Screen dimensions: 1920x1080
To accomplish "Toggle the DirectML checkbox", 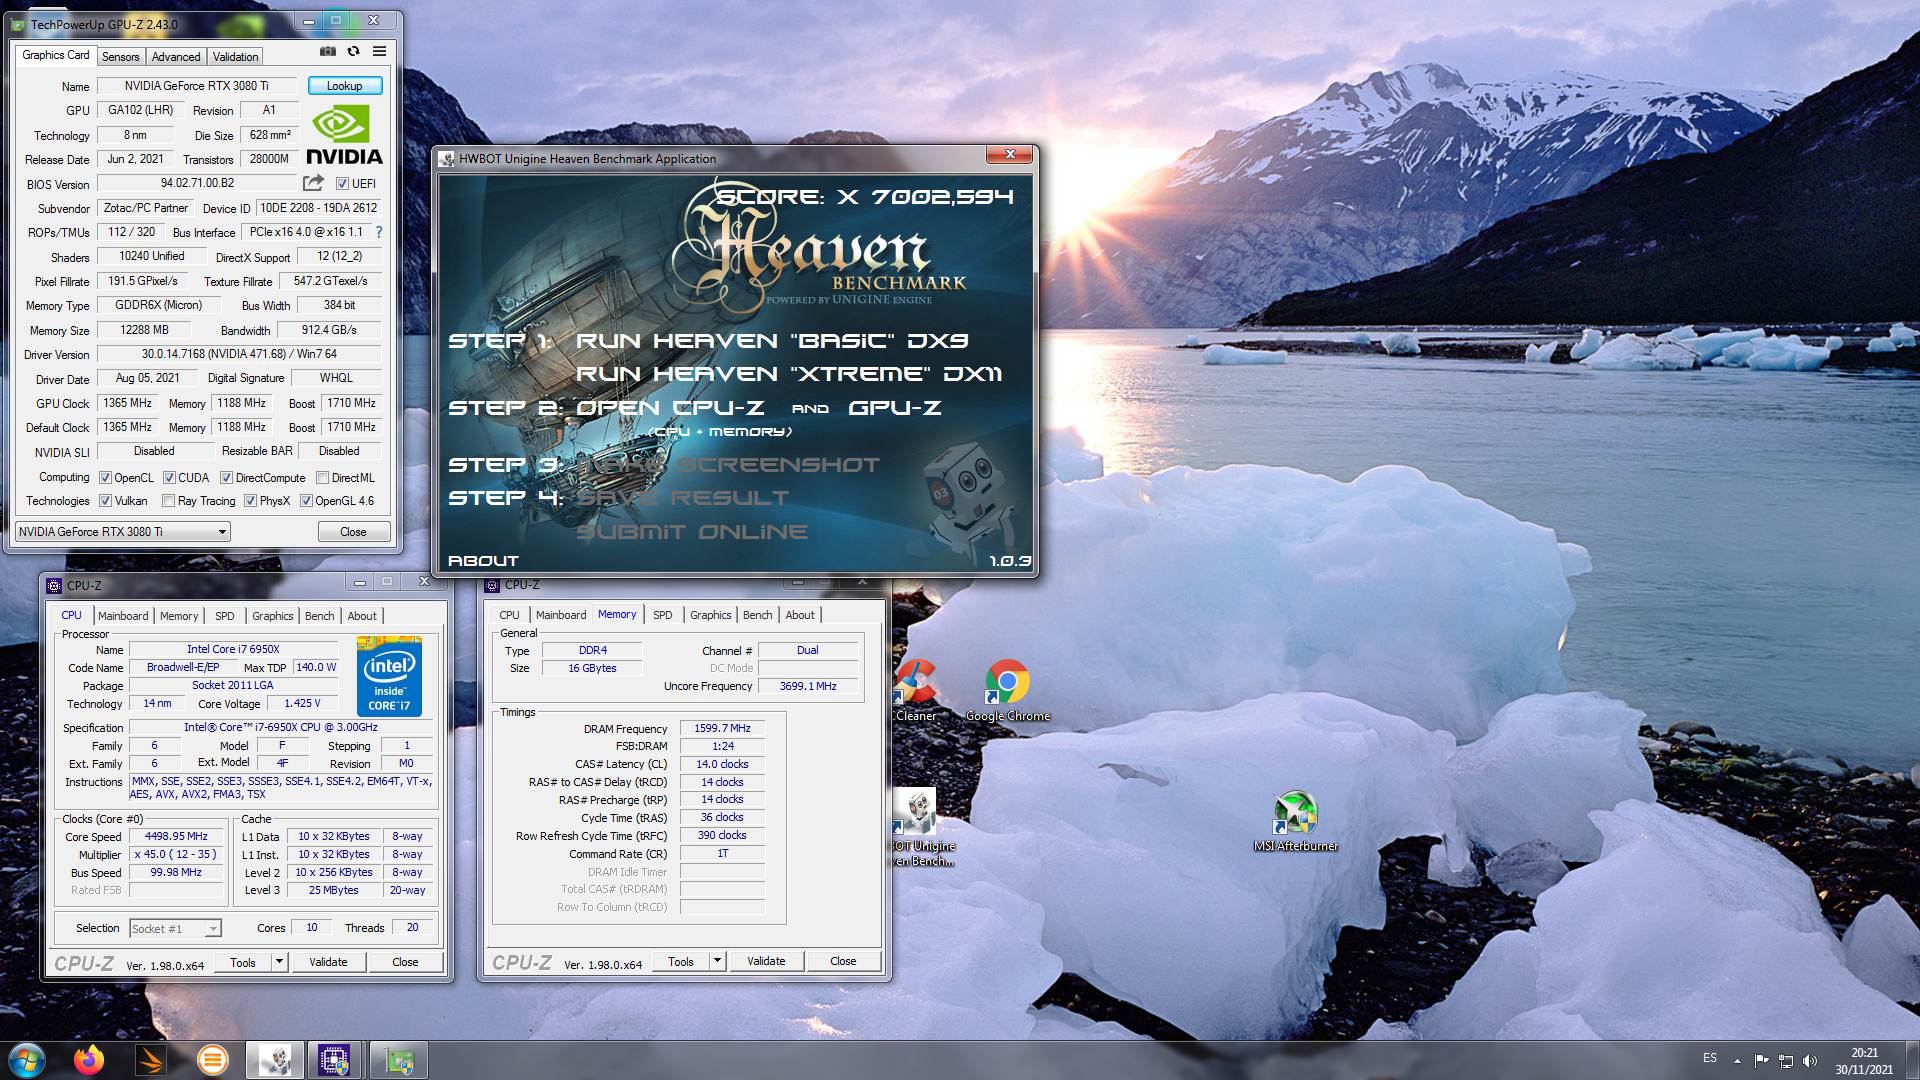I will tap(322, 478).
